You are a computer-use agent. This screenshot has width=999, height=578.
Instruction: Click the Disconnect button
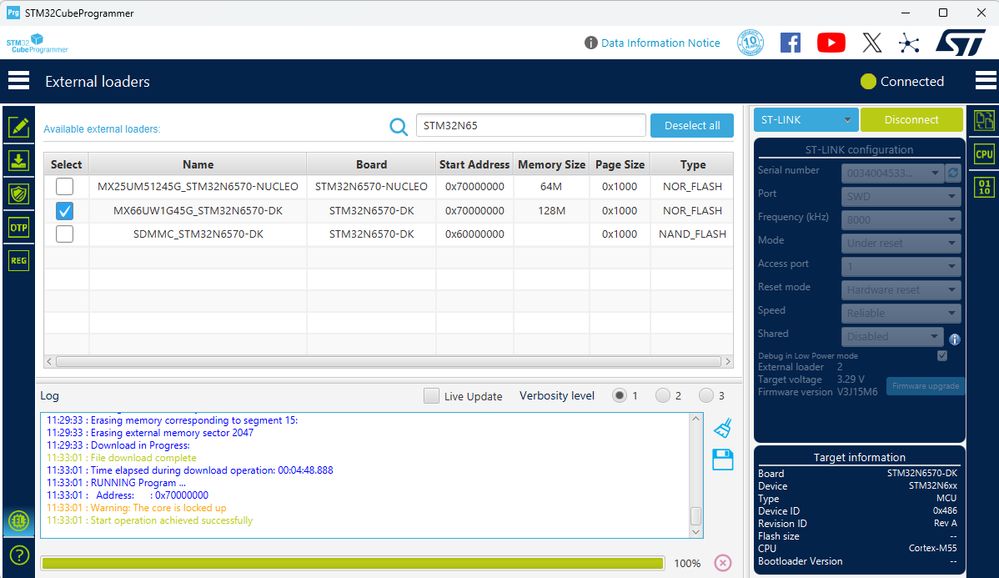point(911,120)
